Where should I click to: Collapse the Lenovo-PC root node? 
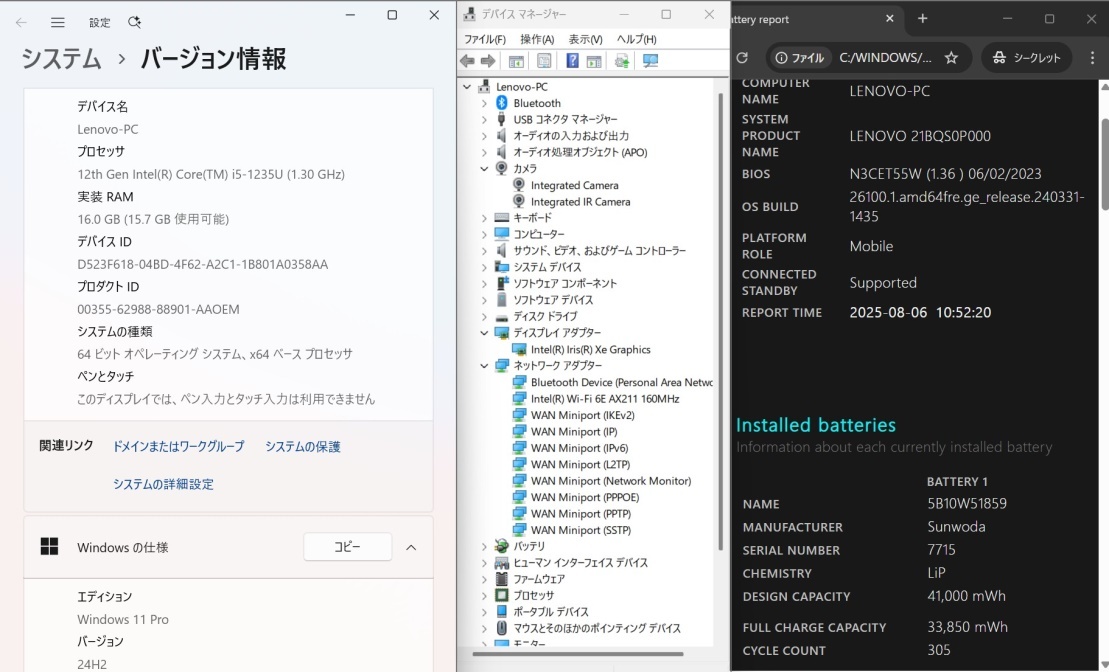[x=467, y=87]
